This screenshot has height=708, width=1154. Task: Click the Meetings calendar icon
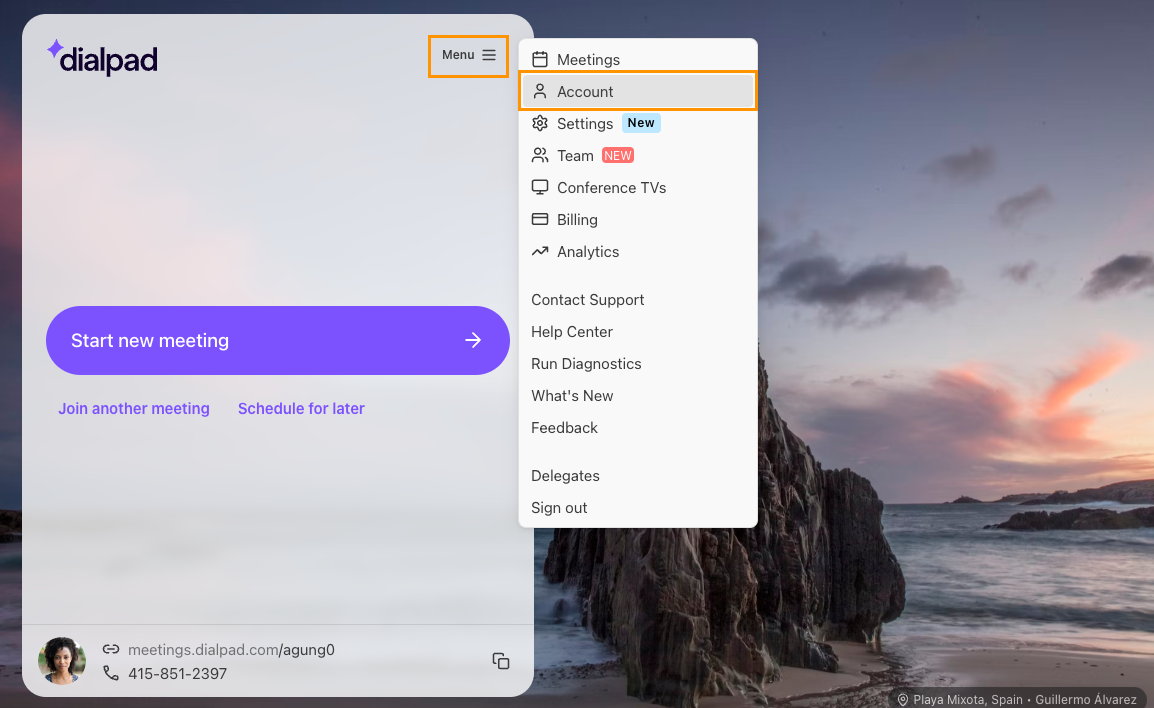click(x=539, y=59)
